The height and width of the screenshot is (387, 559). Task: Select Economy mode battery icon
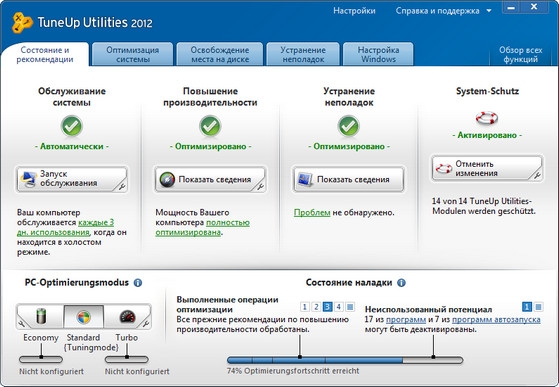[x=41, y=316]
